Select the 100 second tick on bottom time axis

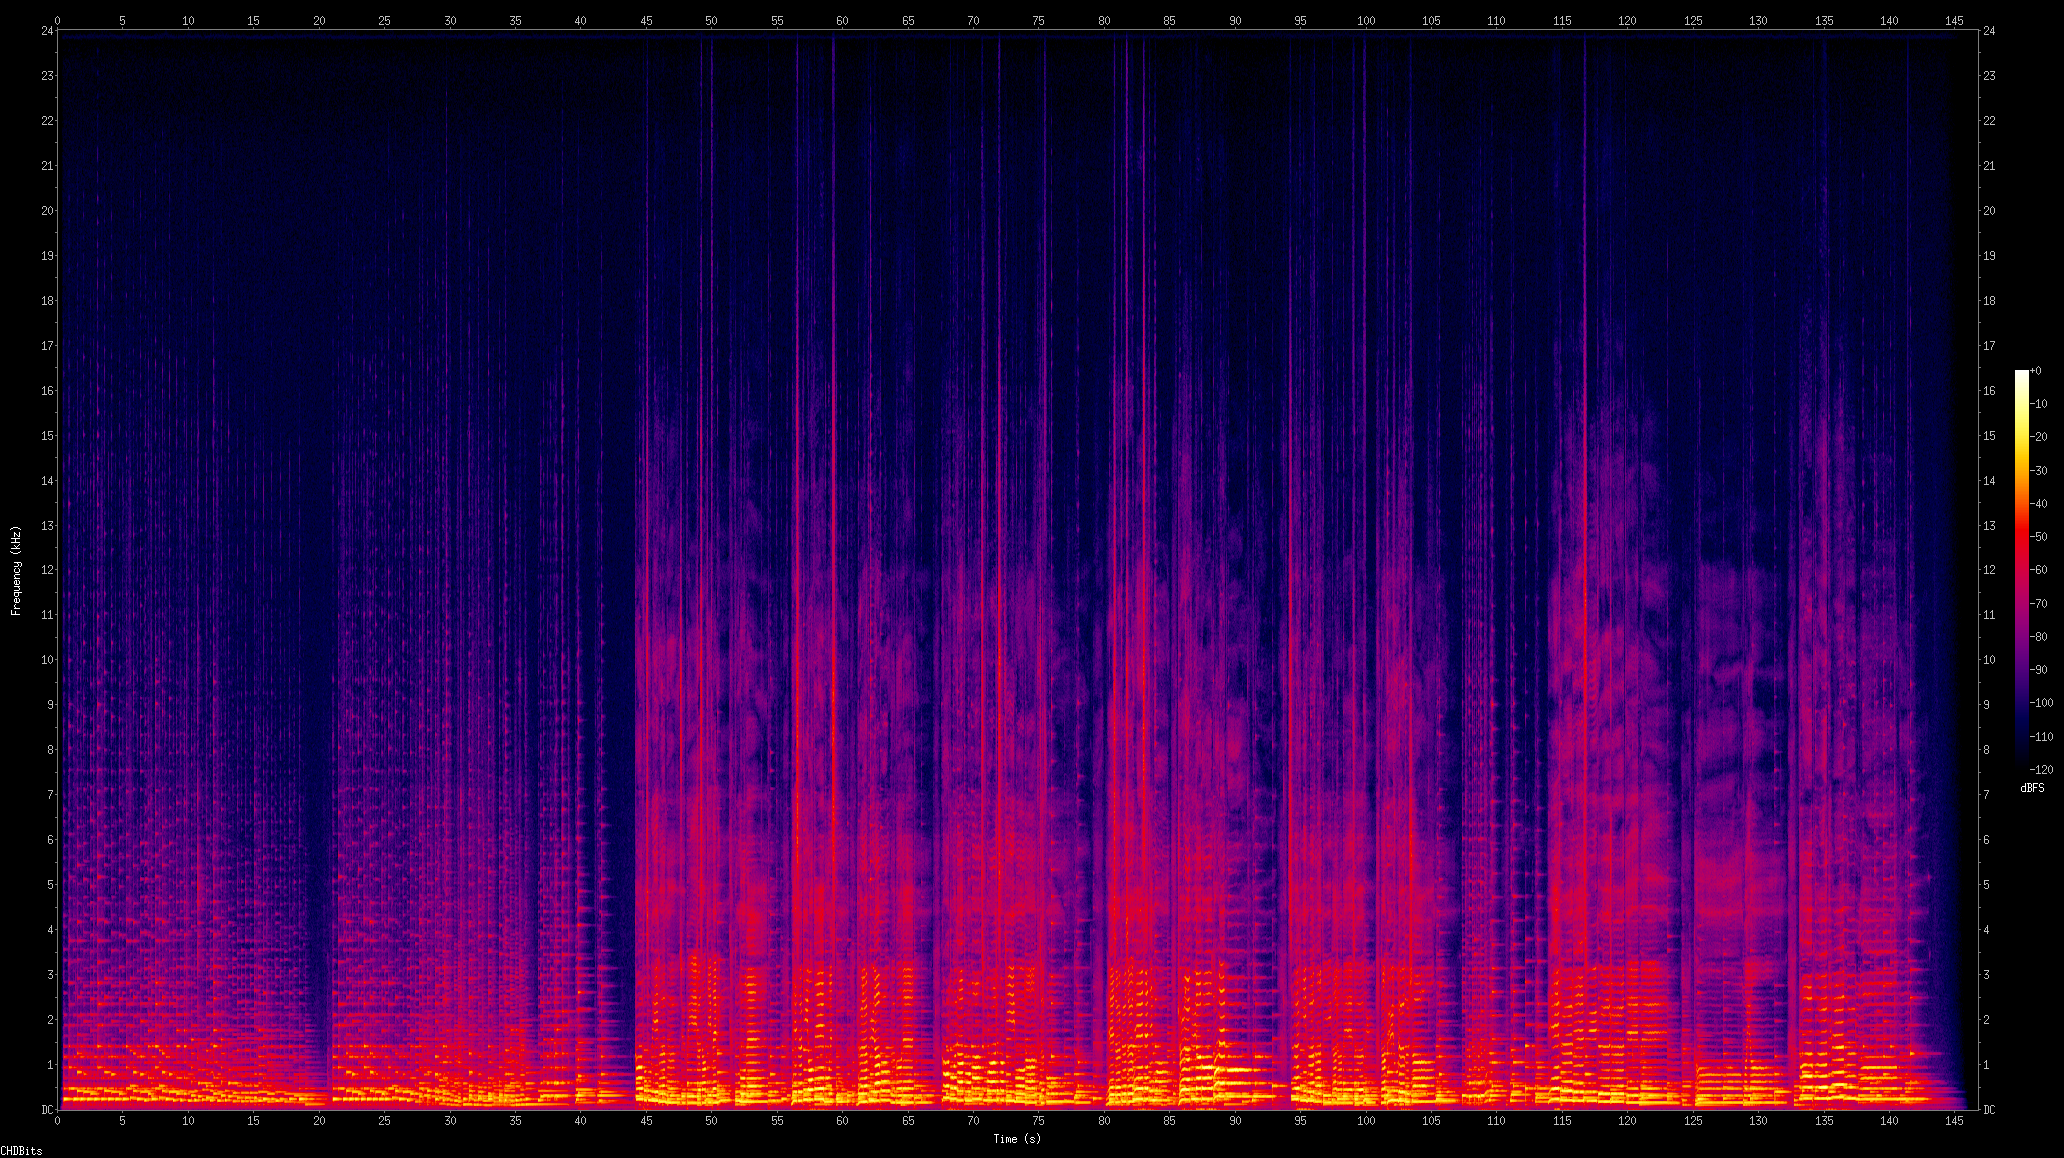point(1365,1121)
